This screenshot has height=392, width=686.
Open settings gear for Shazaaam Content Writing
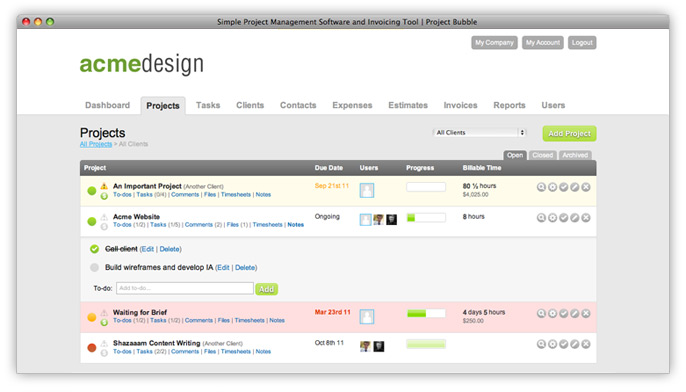553,344
